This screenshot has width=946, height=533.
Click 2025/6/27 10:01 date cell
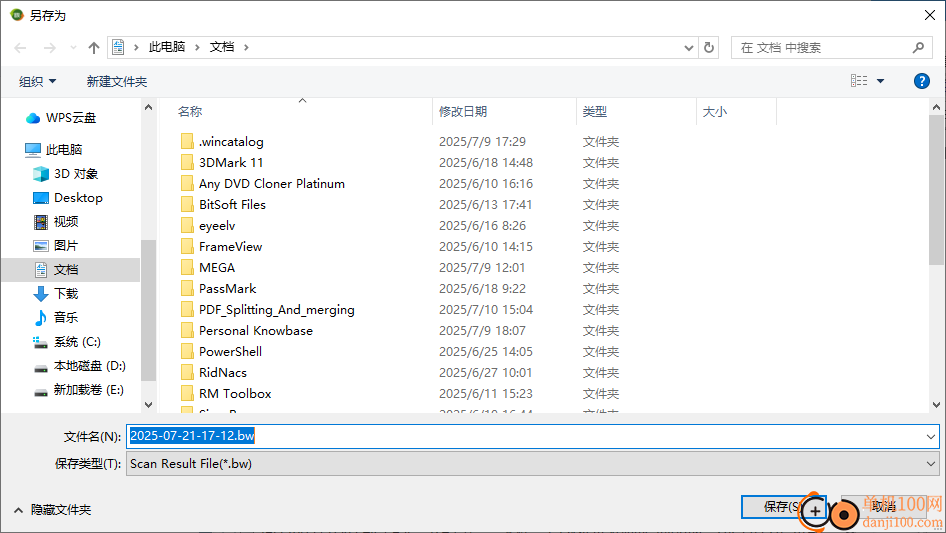pyautogui.click(x=485, y=372)
